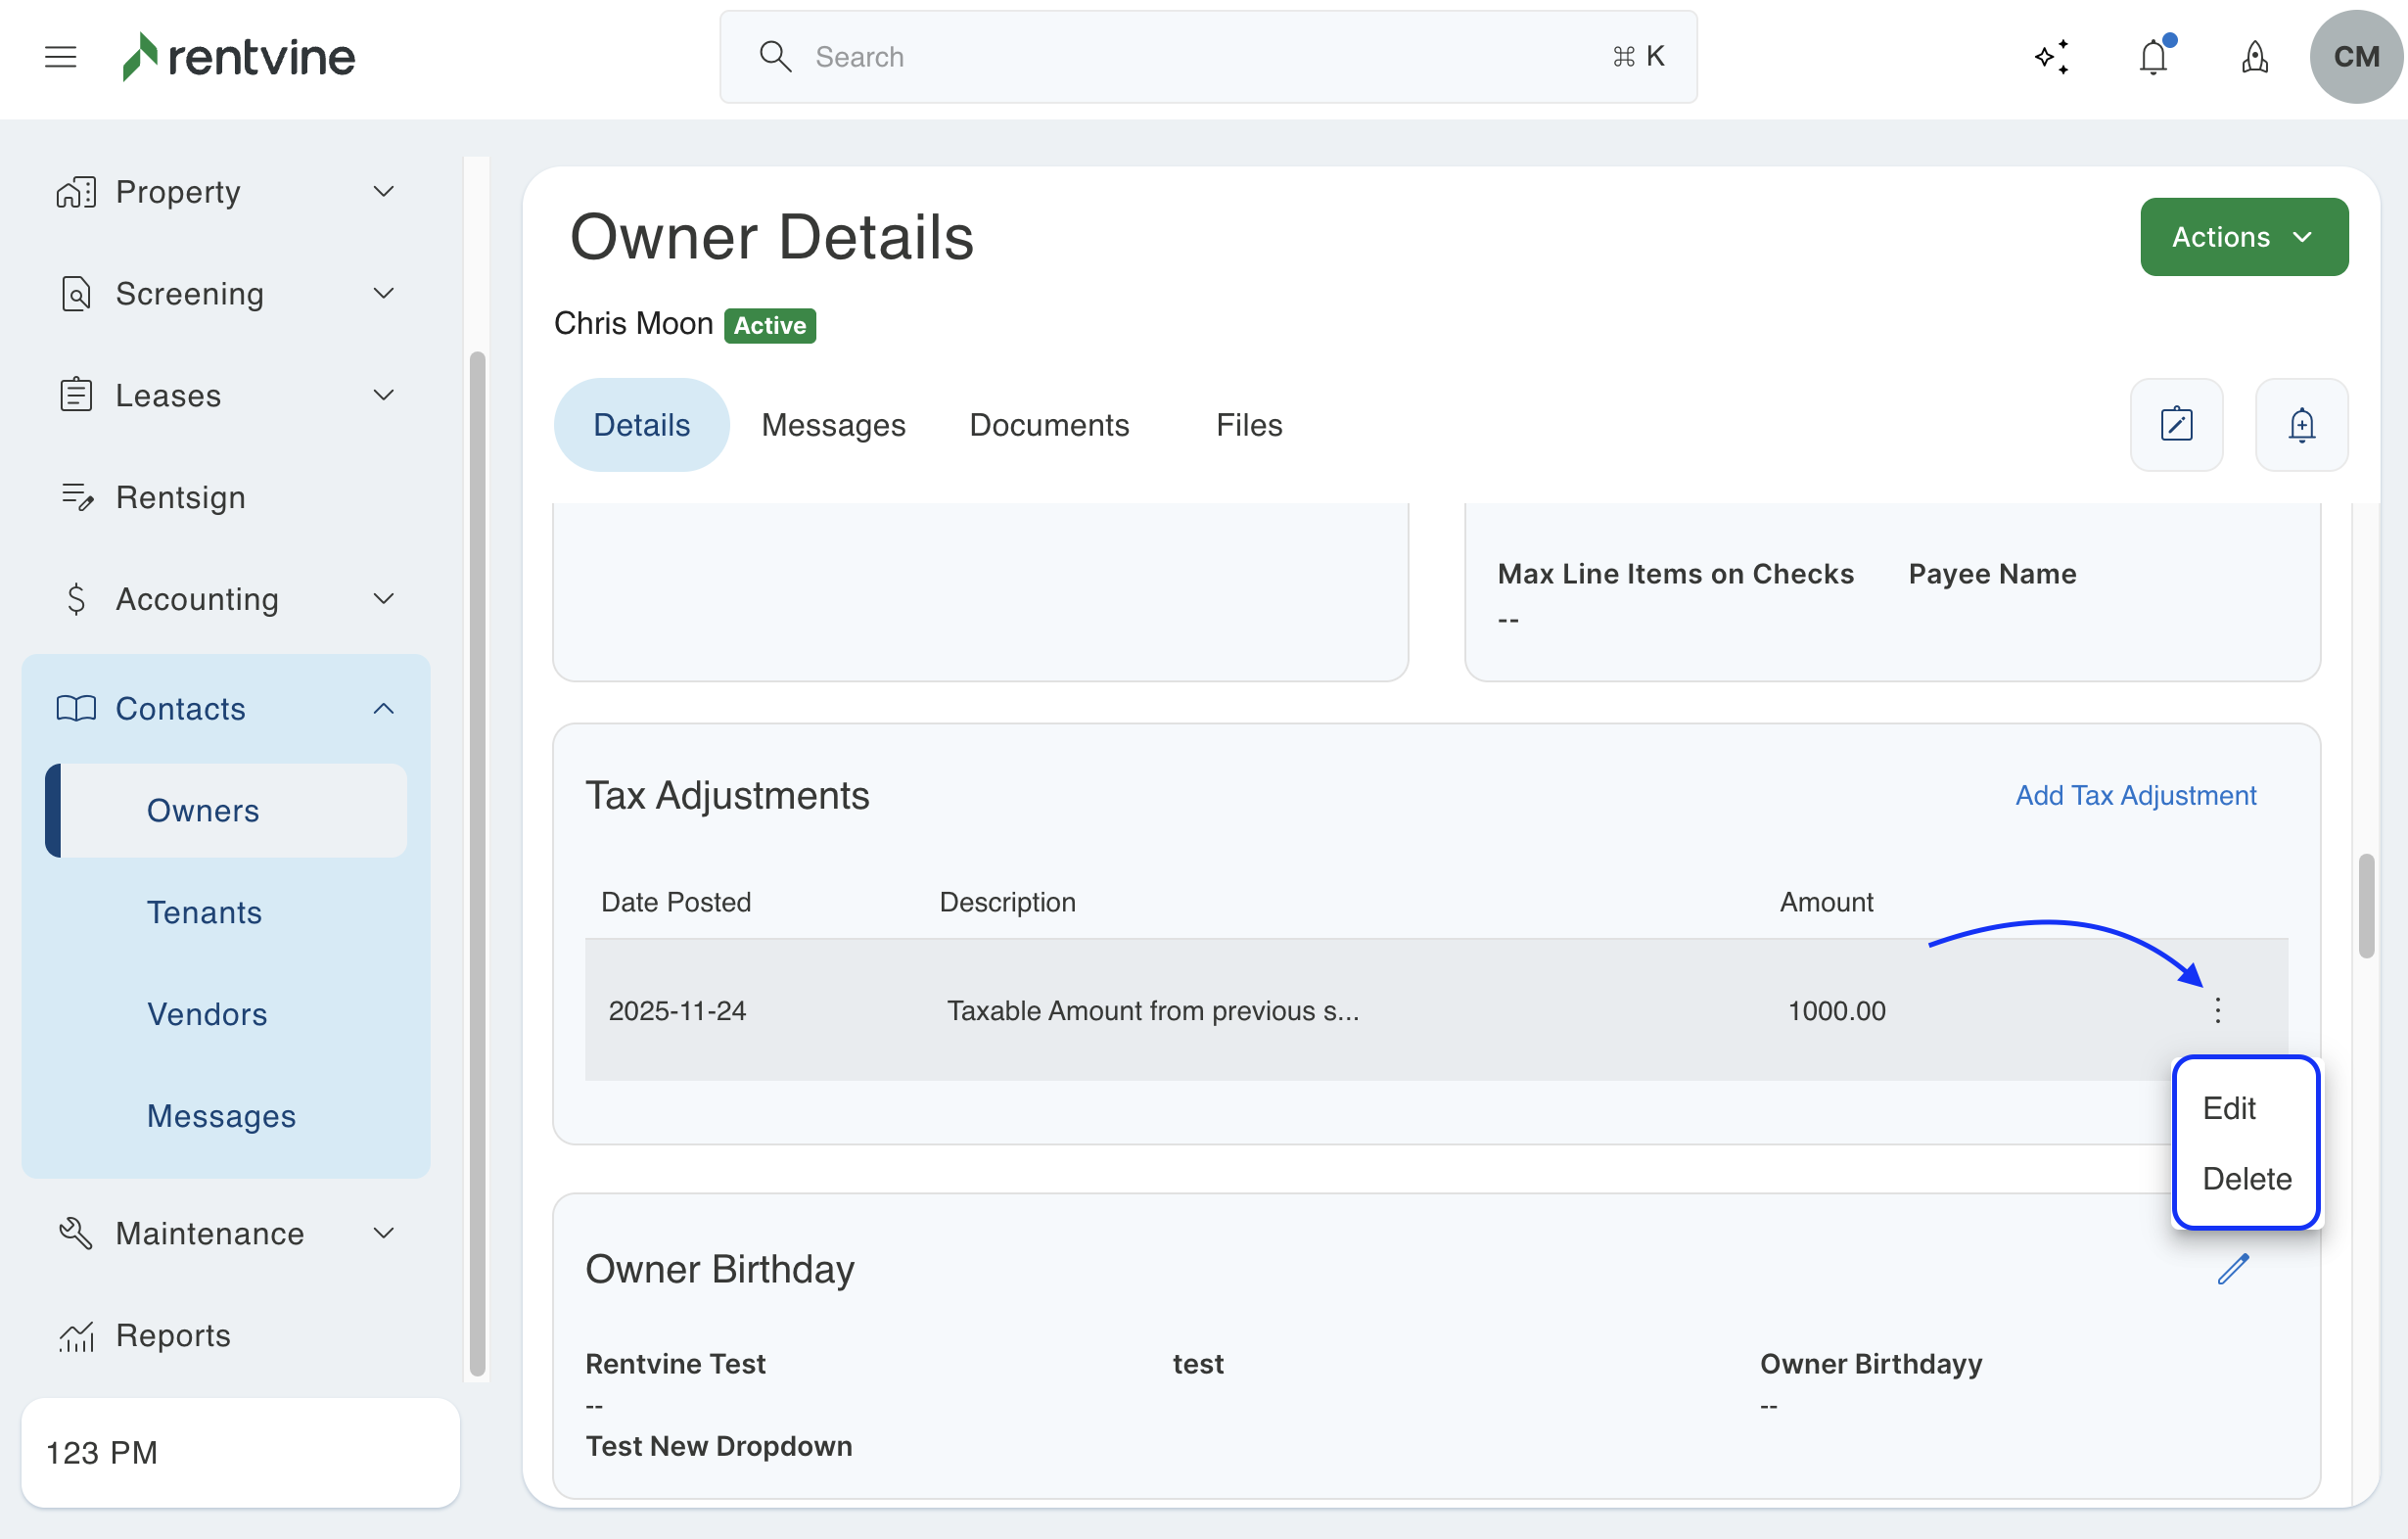Image resolution: width=2408 pixels, height=1539 pixels.
Task: Open the Actions dropdown button
Action: click(2243, 237)
